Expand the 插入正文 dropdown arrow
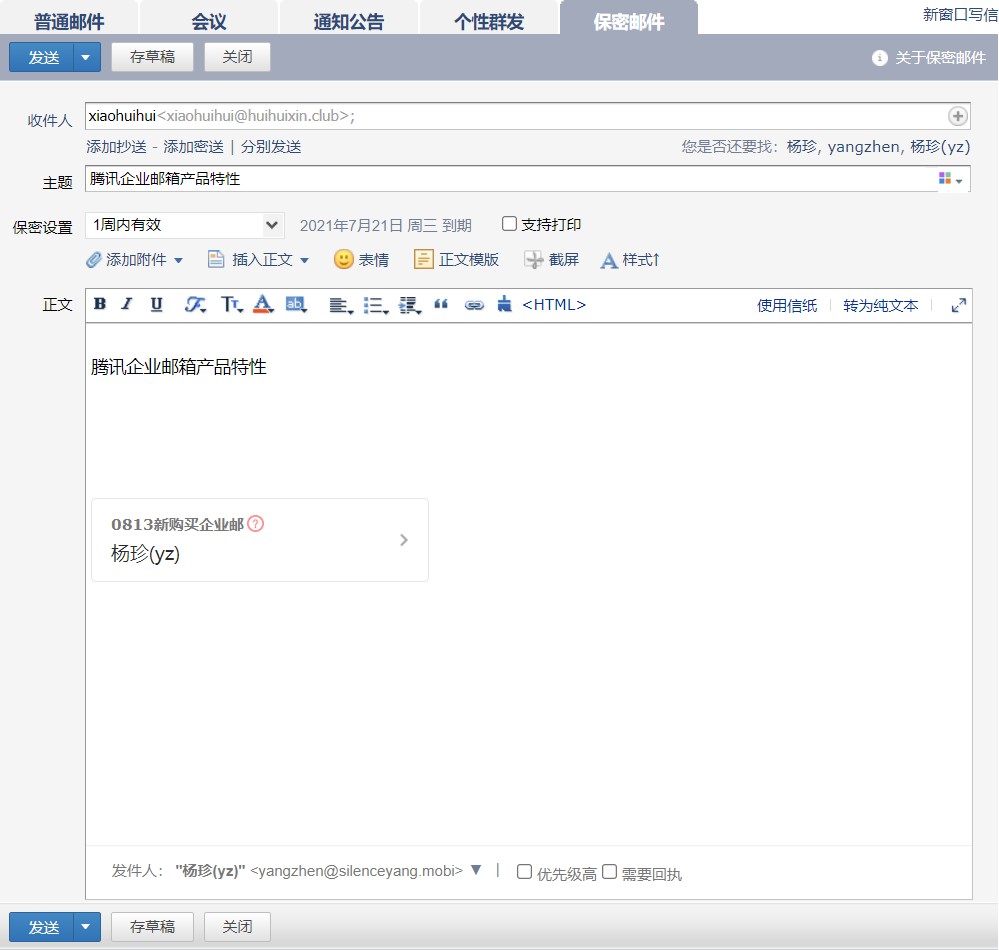Viewport: 999px width, 950px height. coord(305,260)
